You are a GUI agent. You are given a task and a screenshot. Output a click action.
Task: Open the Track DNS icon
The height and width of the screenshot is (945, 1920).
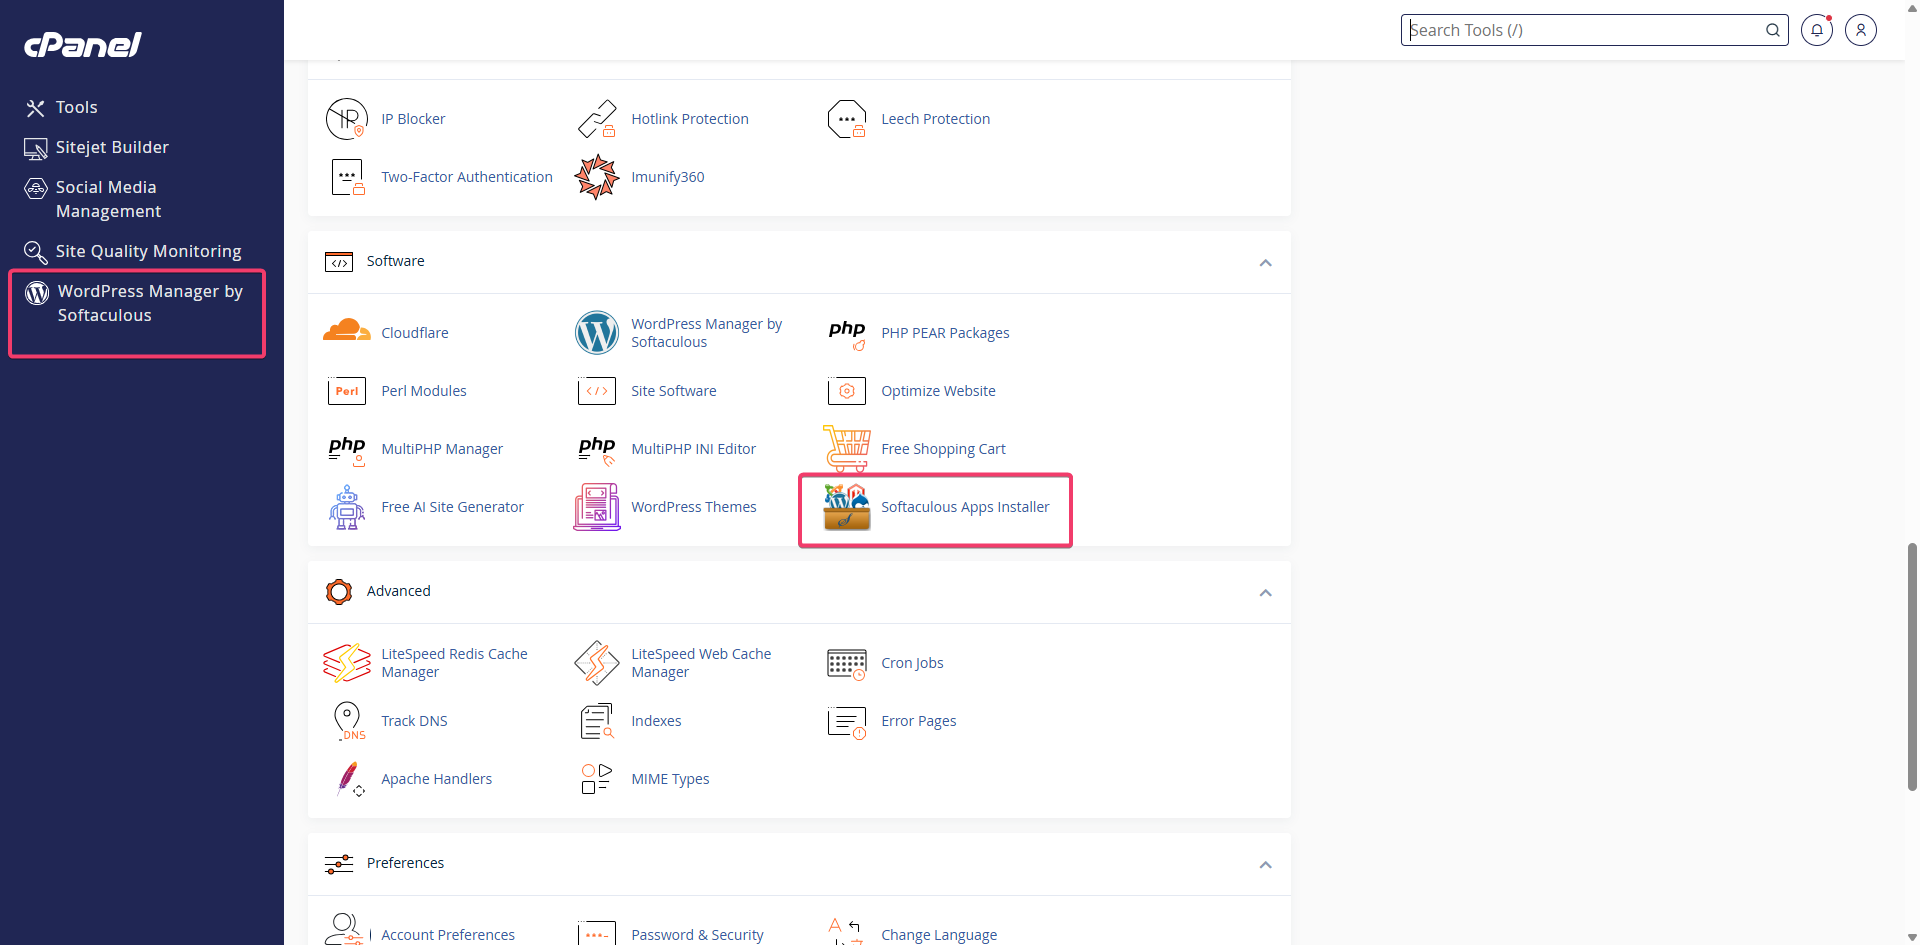[x=348, y=721]
